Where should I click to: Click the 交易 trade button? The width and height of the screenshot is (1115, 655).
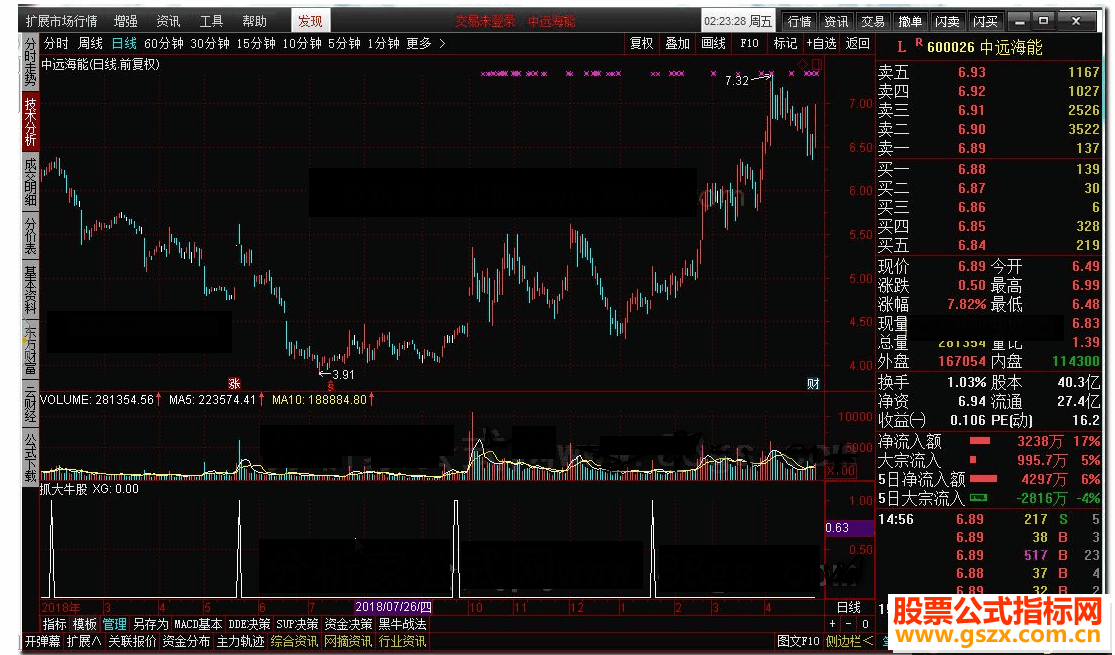coord(873,21)
